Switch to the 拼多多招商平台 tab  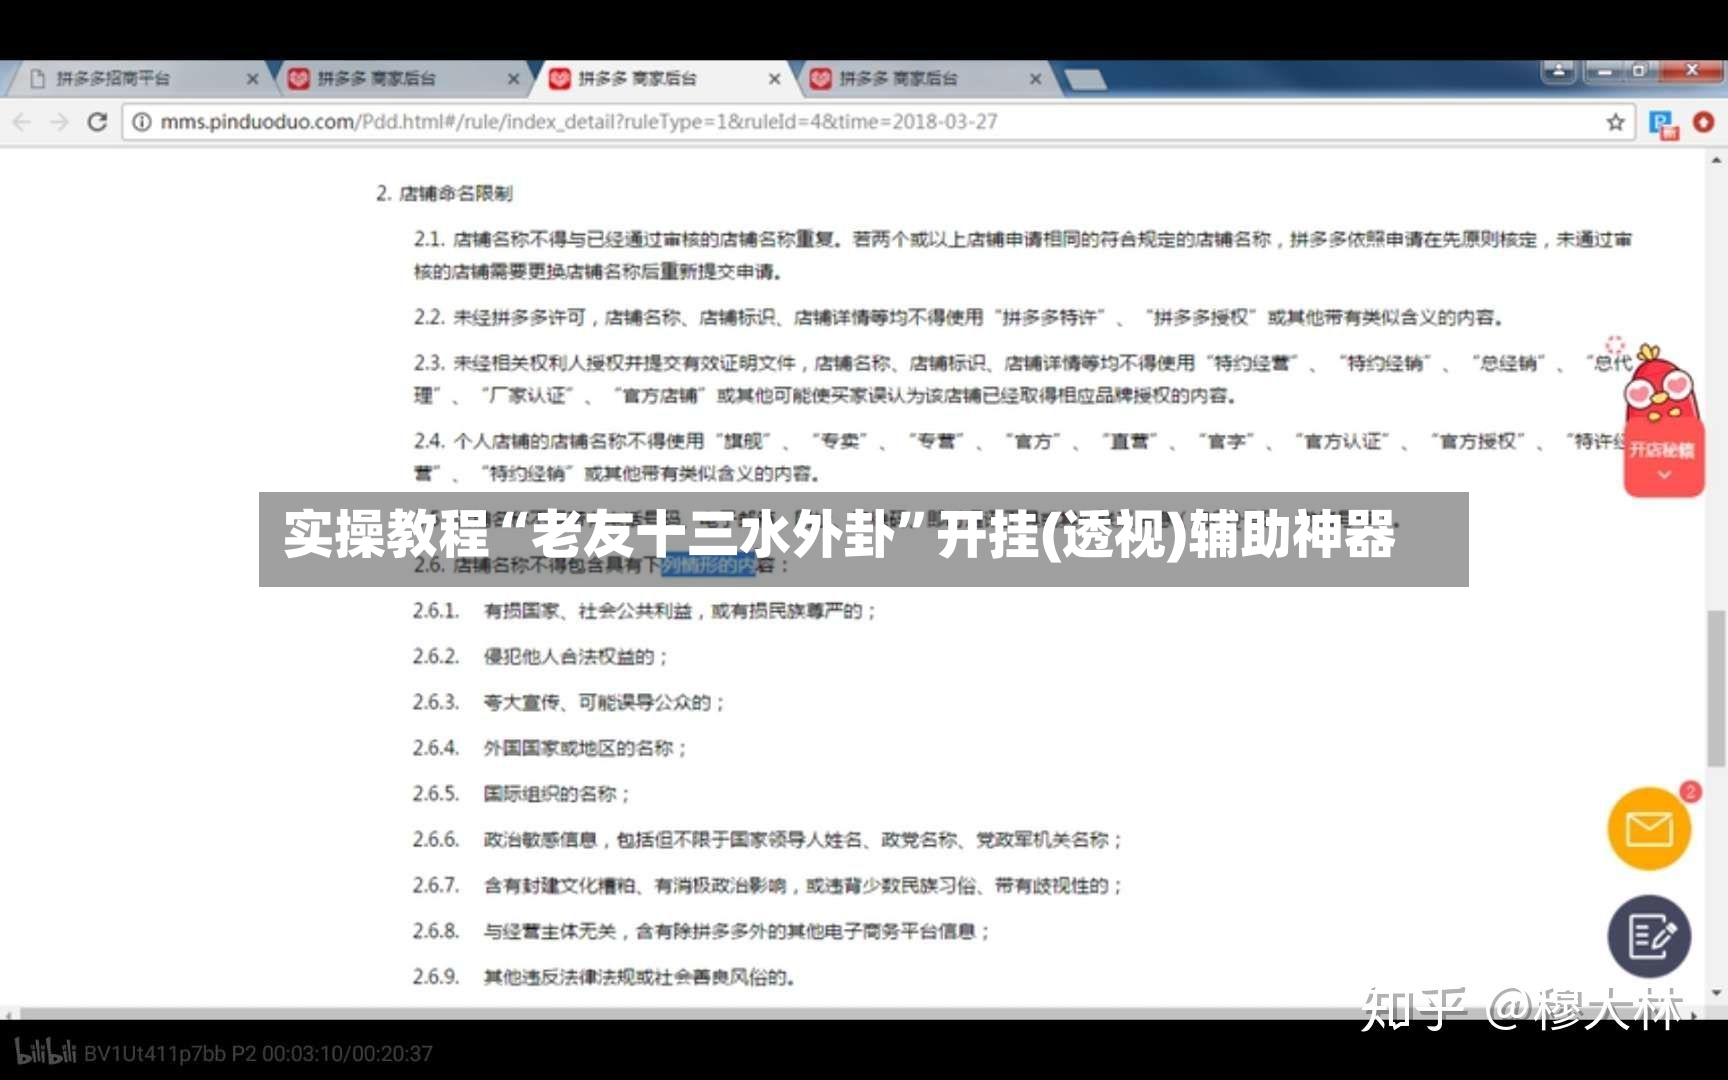[x=138, y=78]
